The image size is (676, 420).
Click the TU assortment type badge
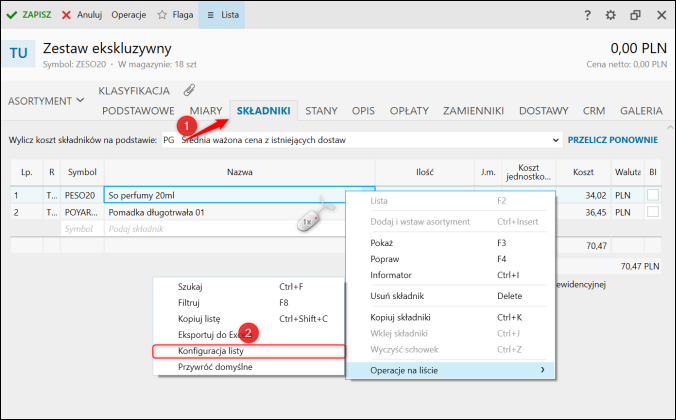[19, 53]
